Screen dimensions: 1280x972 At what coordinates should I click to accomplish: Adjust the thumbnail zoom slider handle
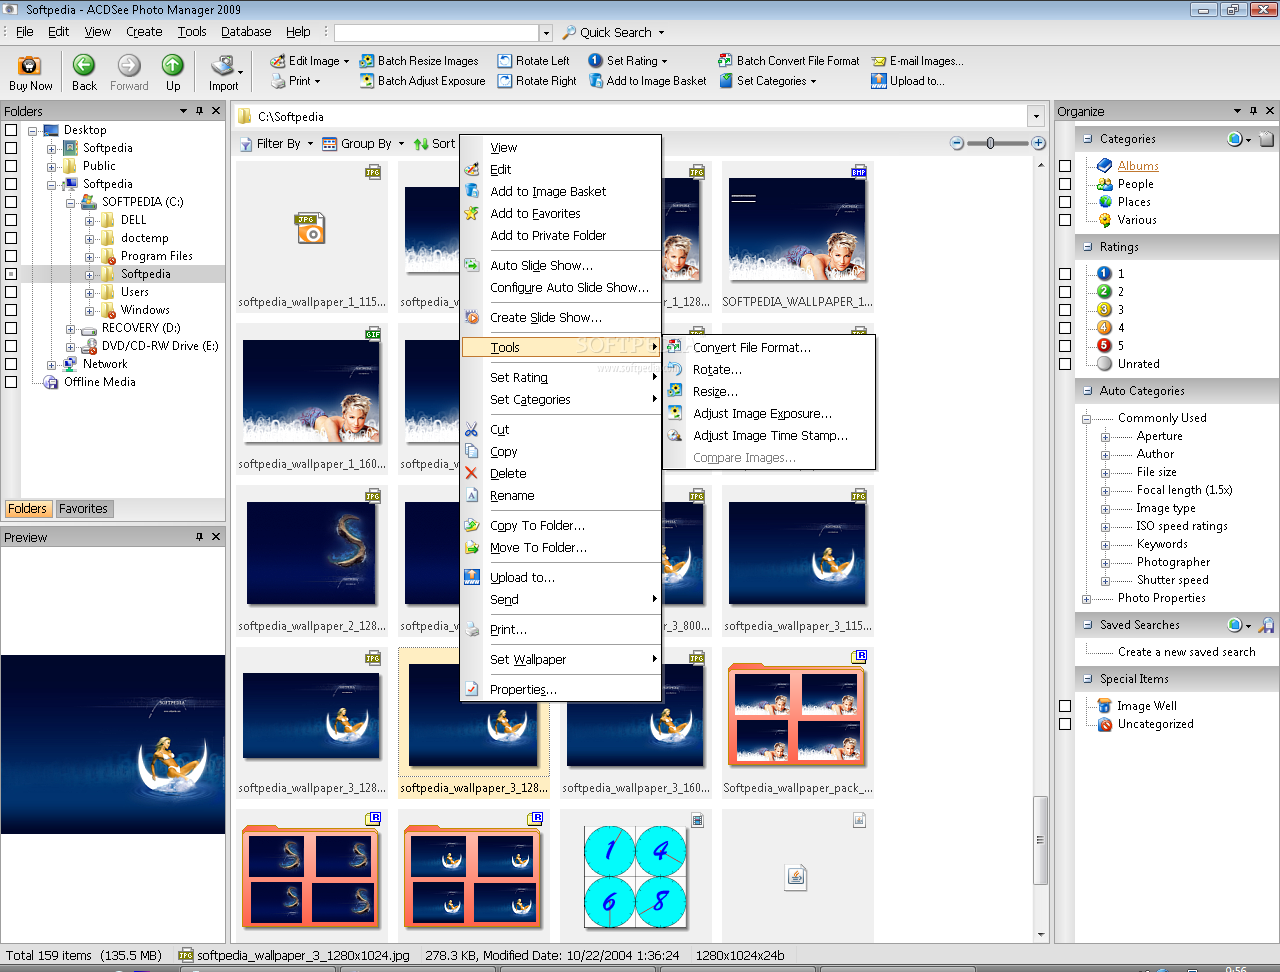pyautogui.click(x=990, y=143)
